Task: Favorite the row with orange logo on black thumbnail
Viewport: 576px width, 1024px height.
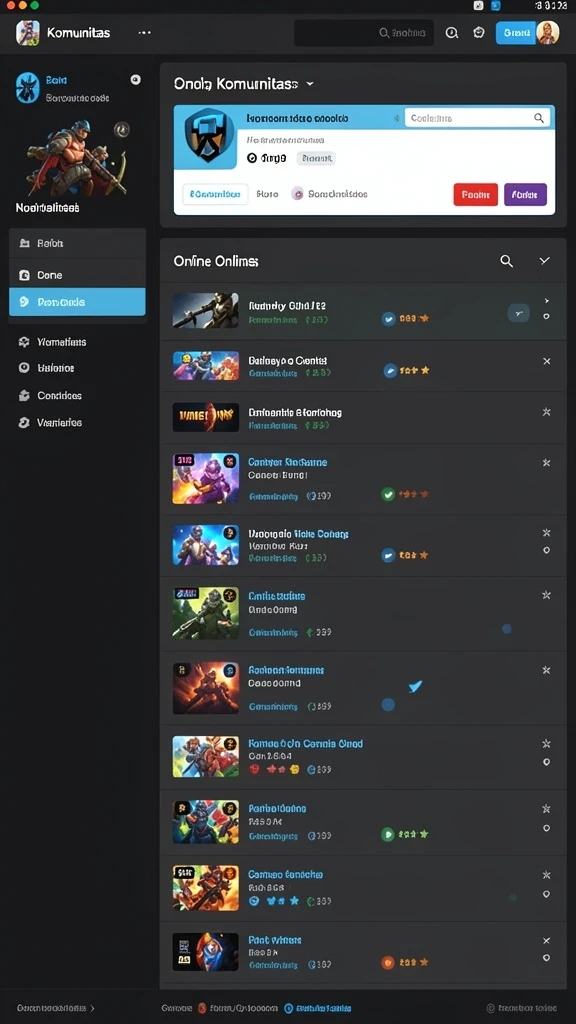Action: [x=547, y=412]
